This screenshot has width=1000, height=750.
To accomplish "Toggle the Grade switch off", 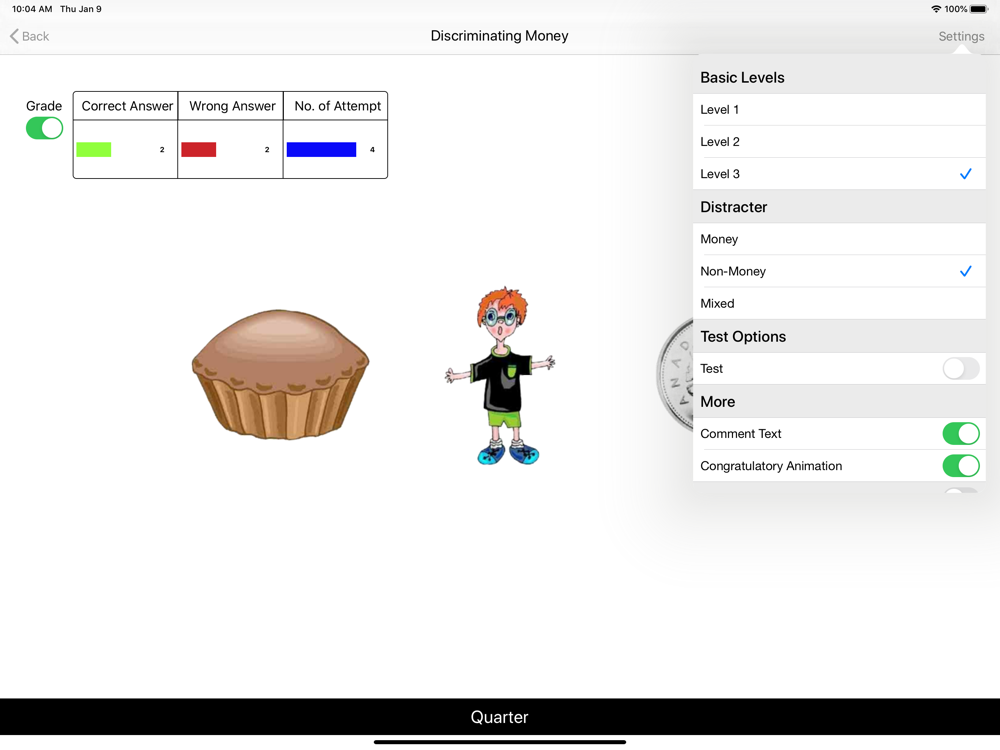I will tap(44, 128).
